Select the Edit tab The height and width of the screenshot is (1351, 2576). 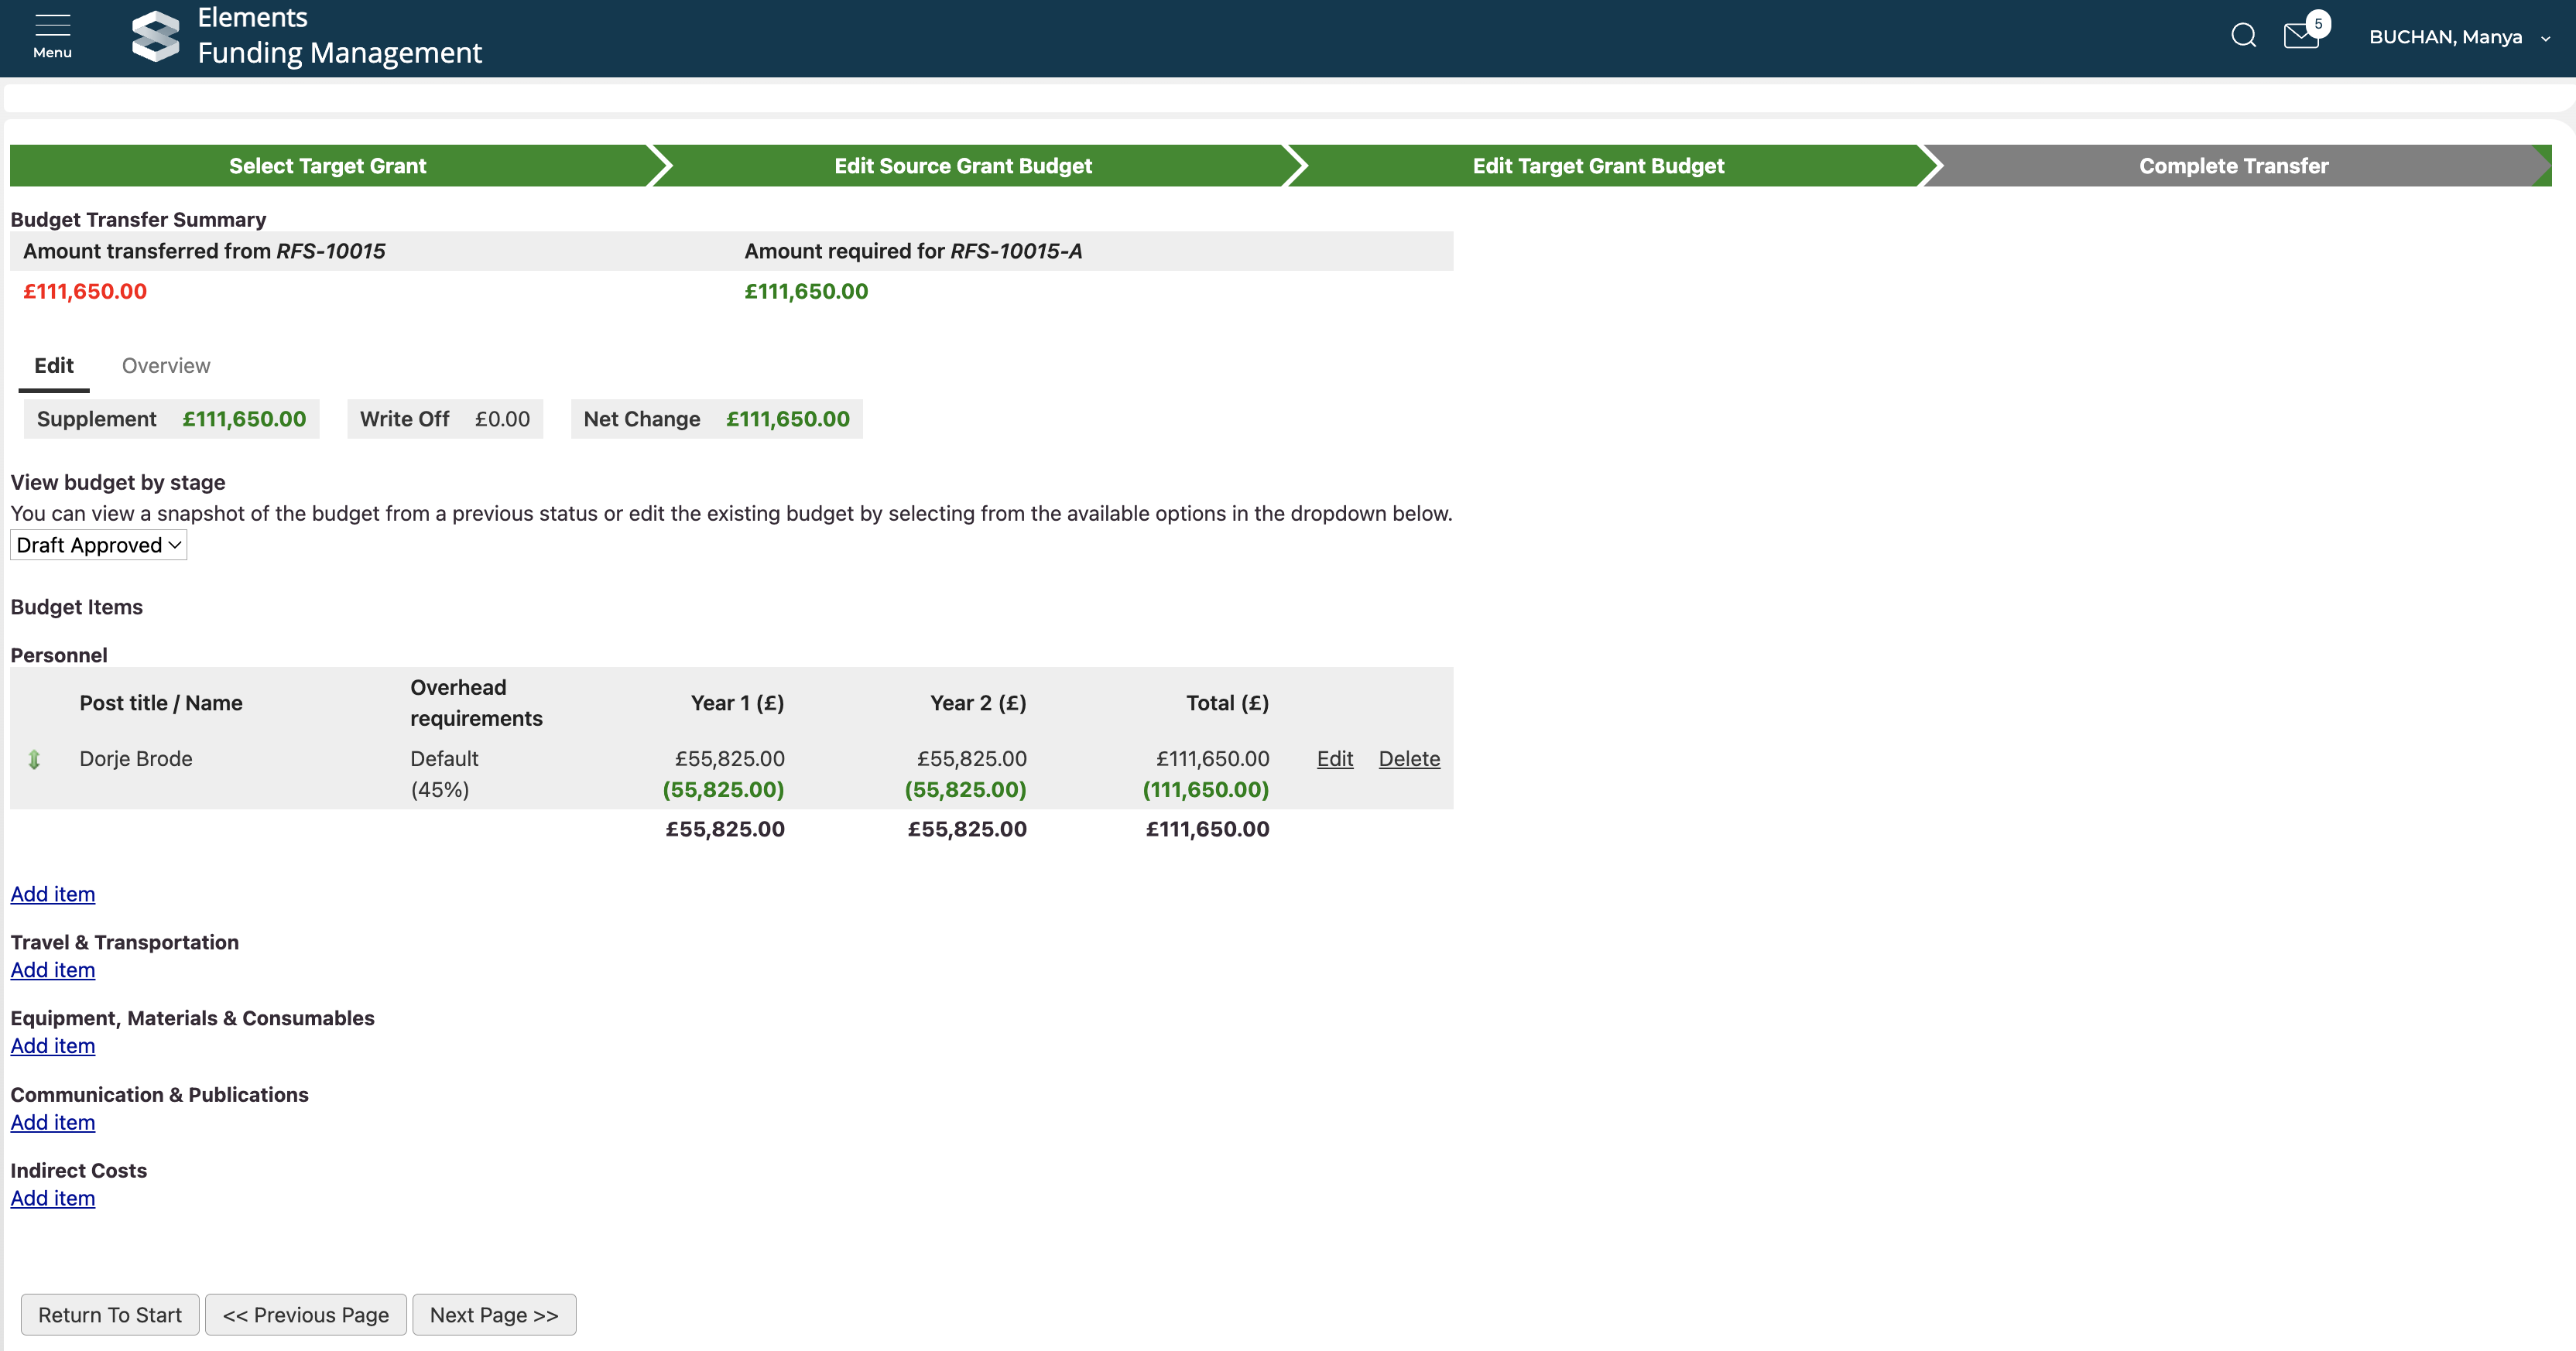click(54, 366)
